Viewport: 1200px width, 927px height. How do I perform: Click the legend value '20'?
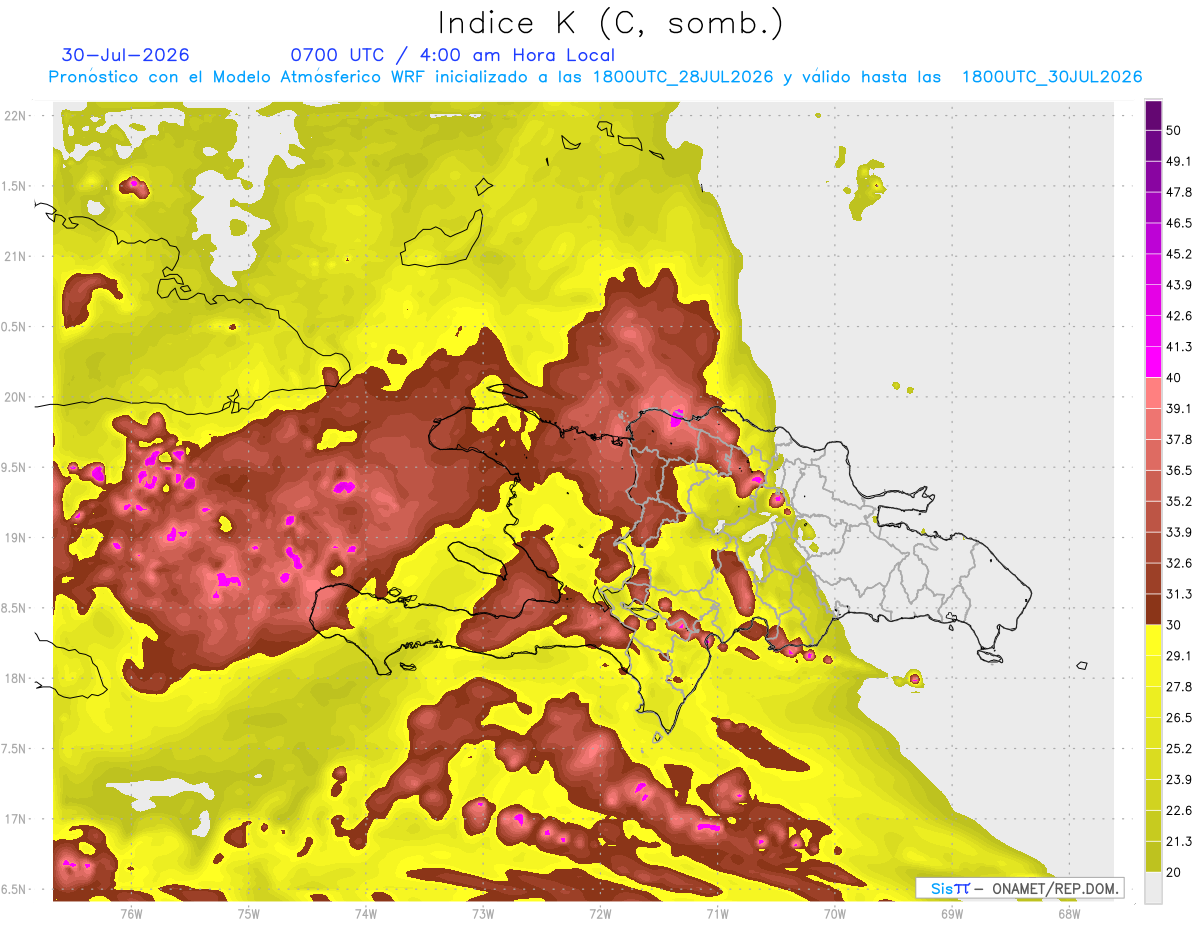click(1175, 873)
